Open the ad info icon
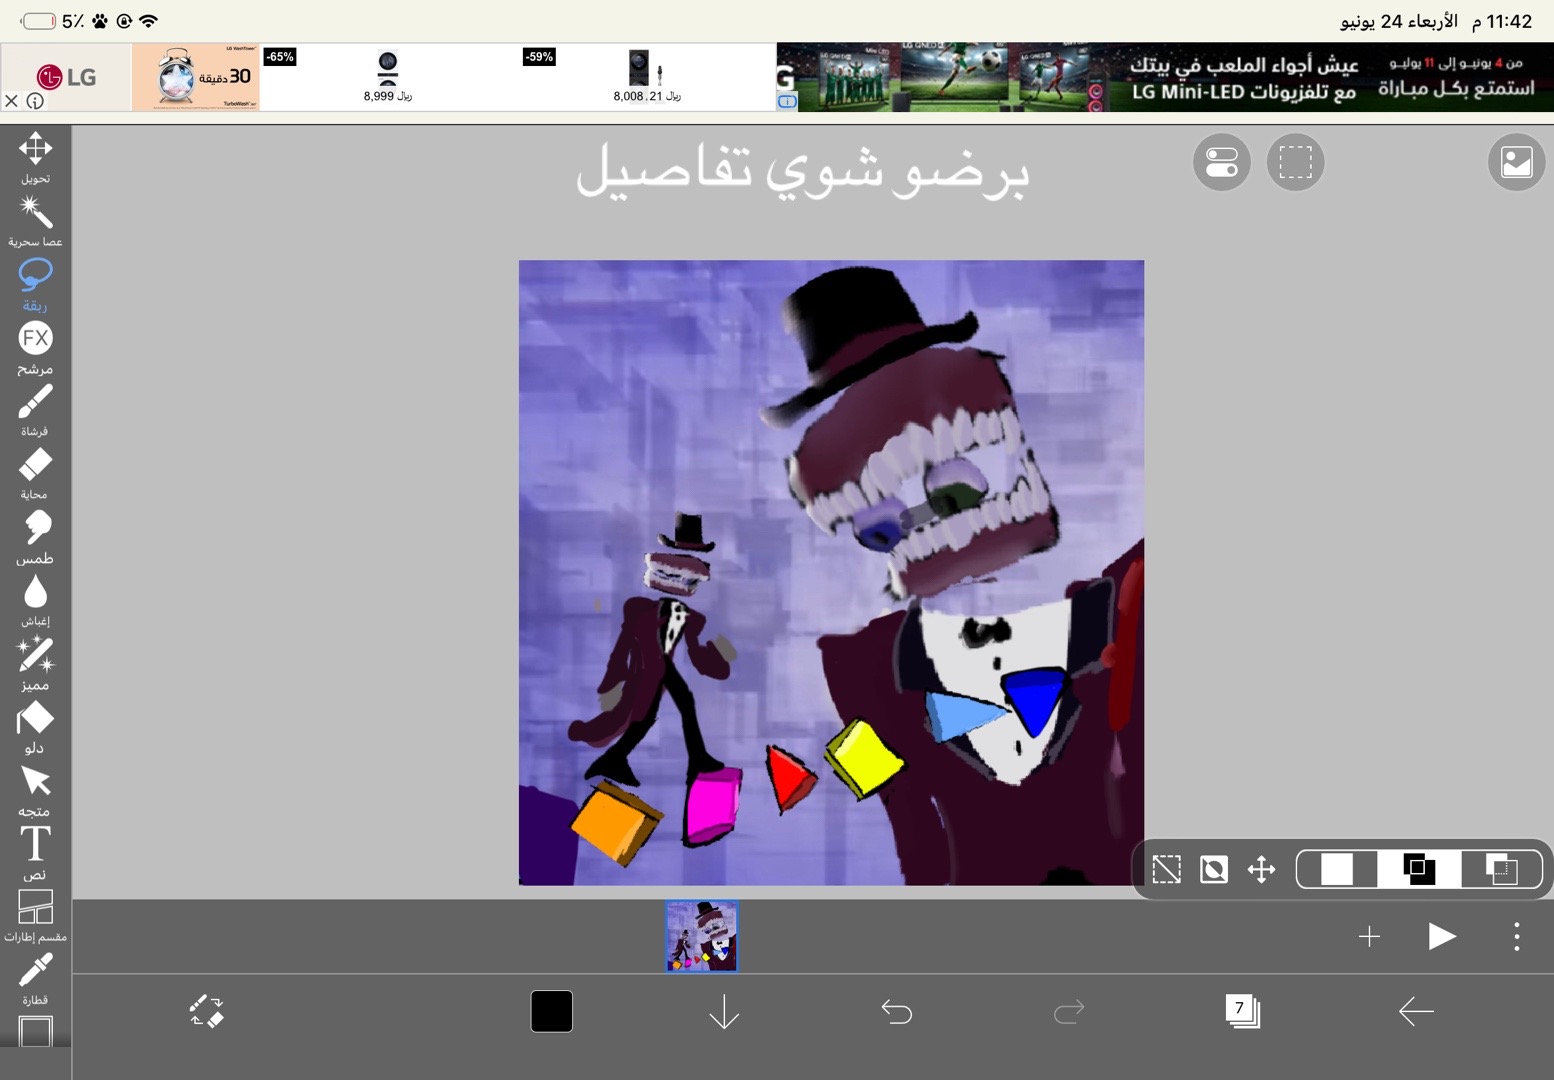 (x=35, y=101)
